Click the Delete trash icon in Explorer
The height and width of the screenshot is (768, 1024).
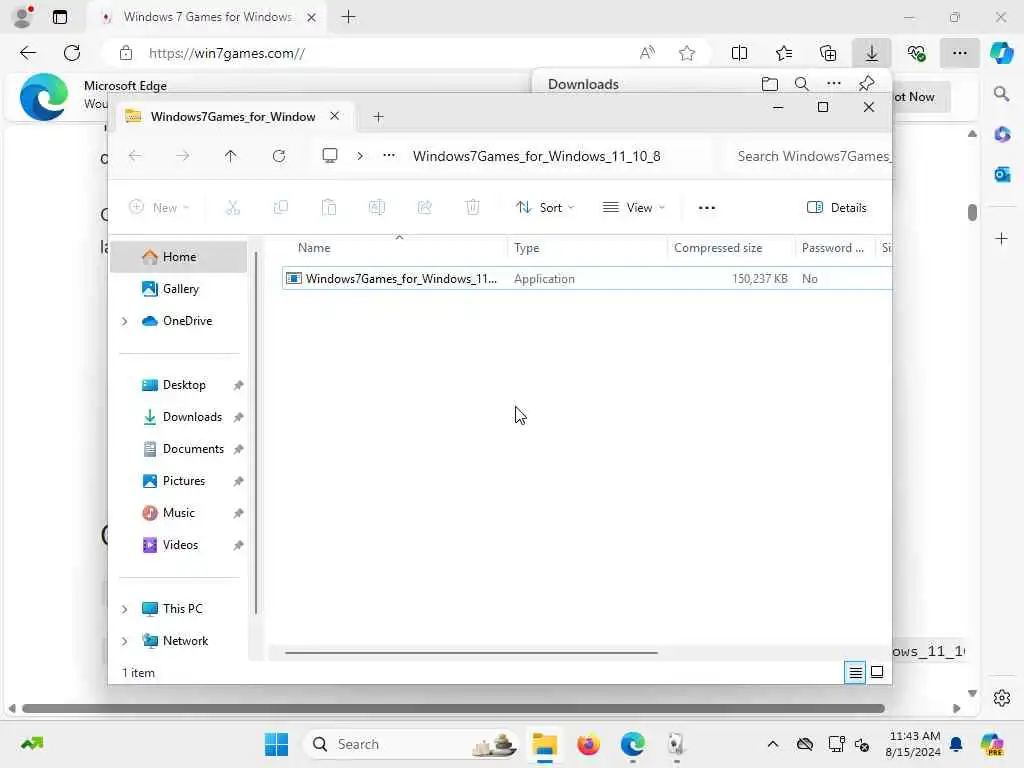(x=473, y=208)
